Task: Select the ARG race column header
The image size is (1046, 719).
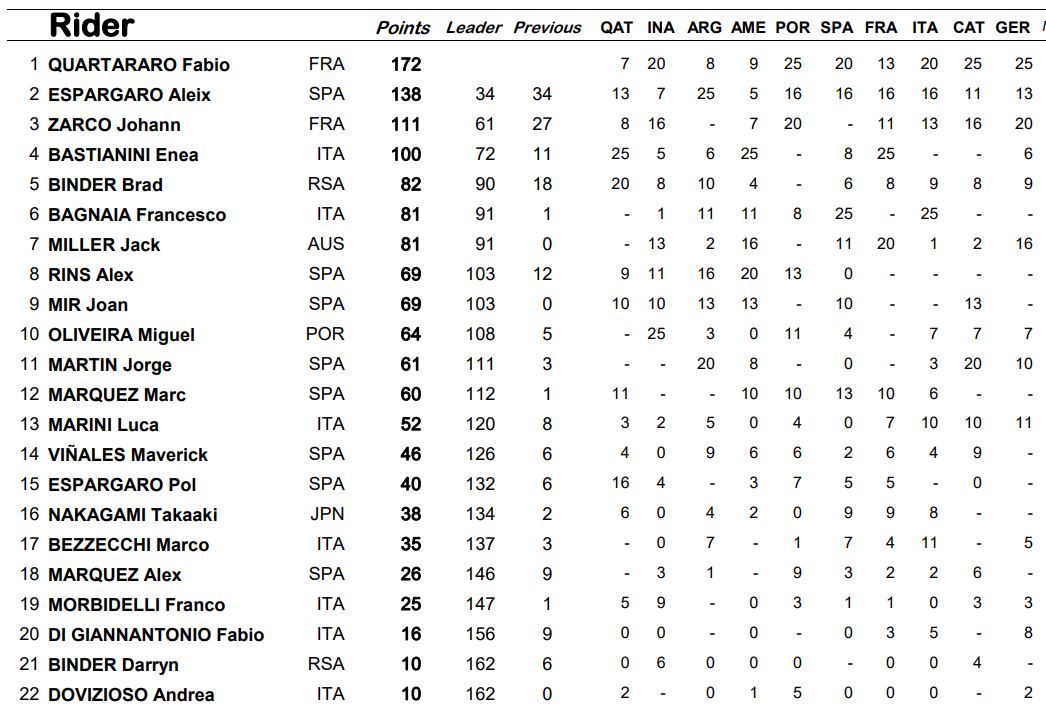Action: 704,28
